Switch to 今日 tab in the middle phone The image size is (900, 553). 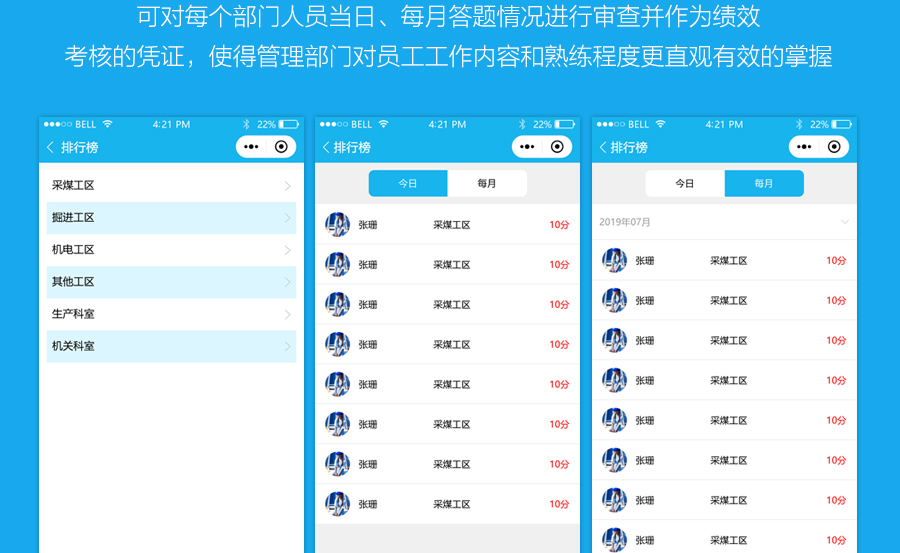[x=408, y=184]
